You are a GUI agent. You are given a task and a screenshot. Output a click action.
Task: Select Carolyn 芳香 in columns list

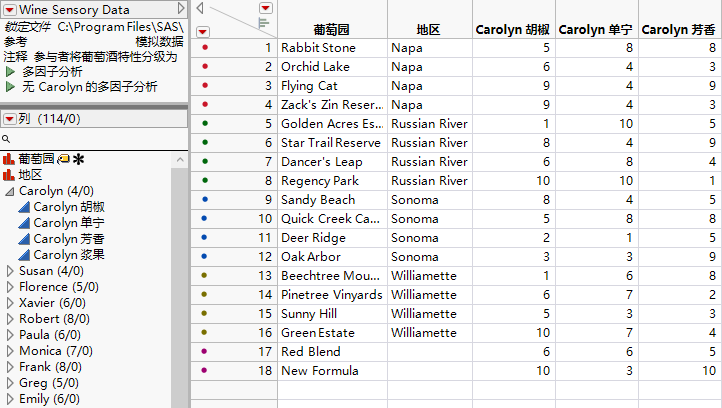point(69,239)
